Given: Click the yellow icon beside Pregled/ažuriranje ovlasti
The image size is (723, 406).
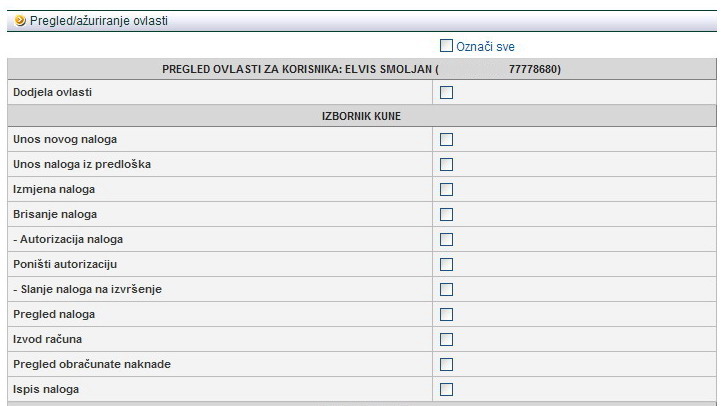Looking at the screenshot, I should 20,20.
